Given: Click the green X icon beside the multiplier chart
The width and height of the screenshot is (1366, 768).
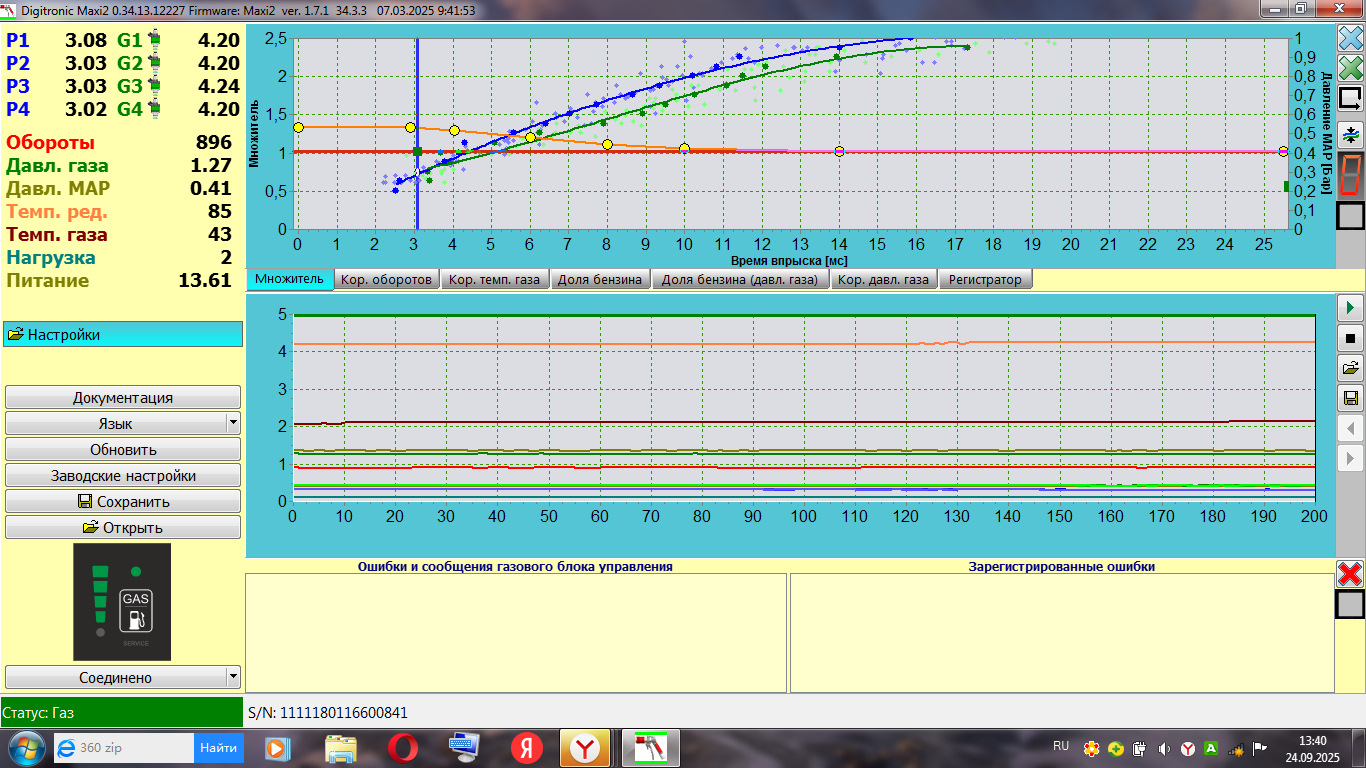Looking at the screenshot, I should [x=1350, y=68].
